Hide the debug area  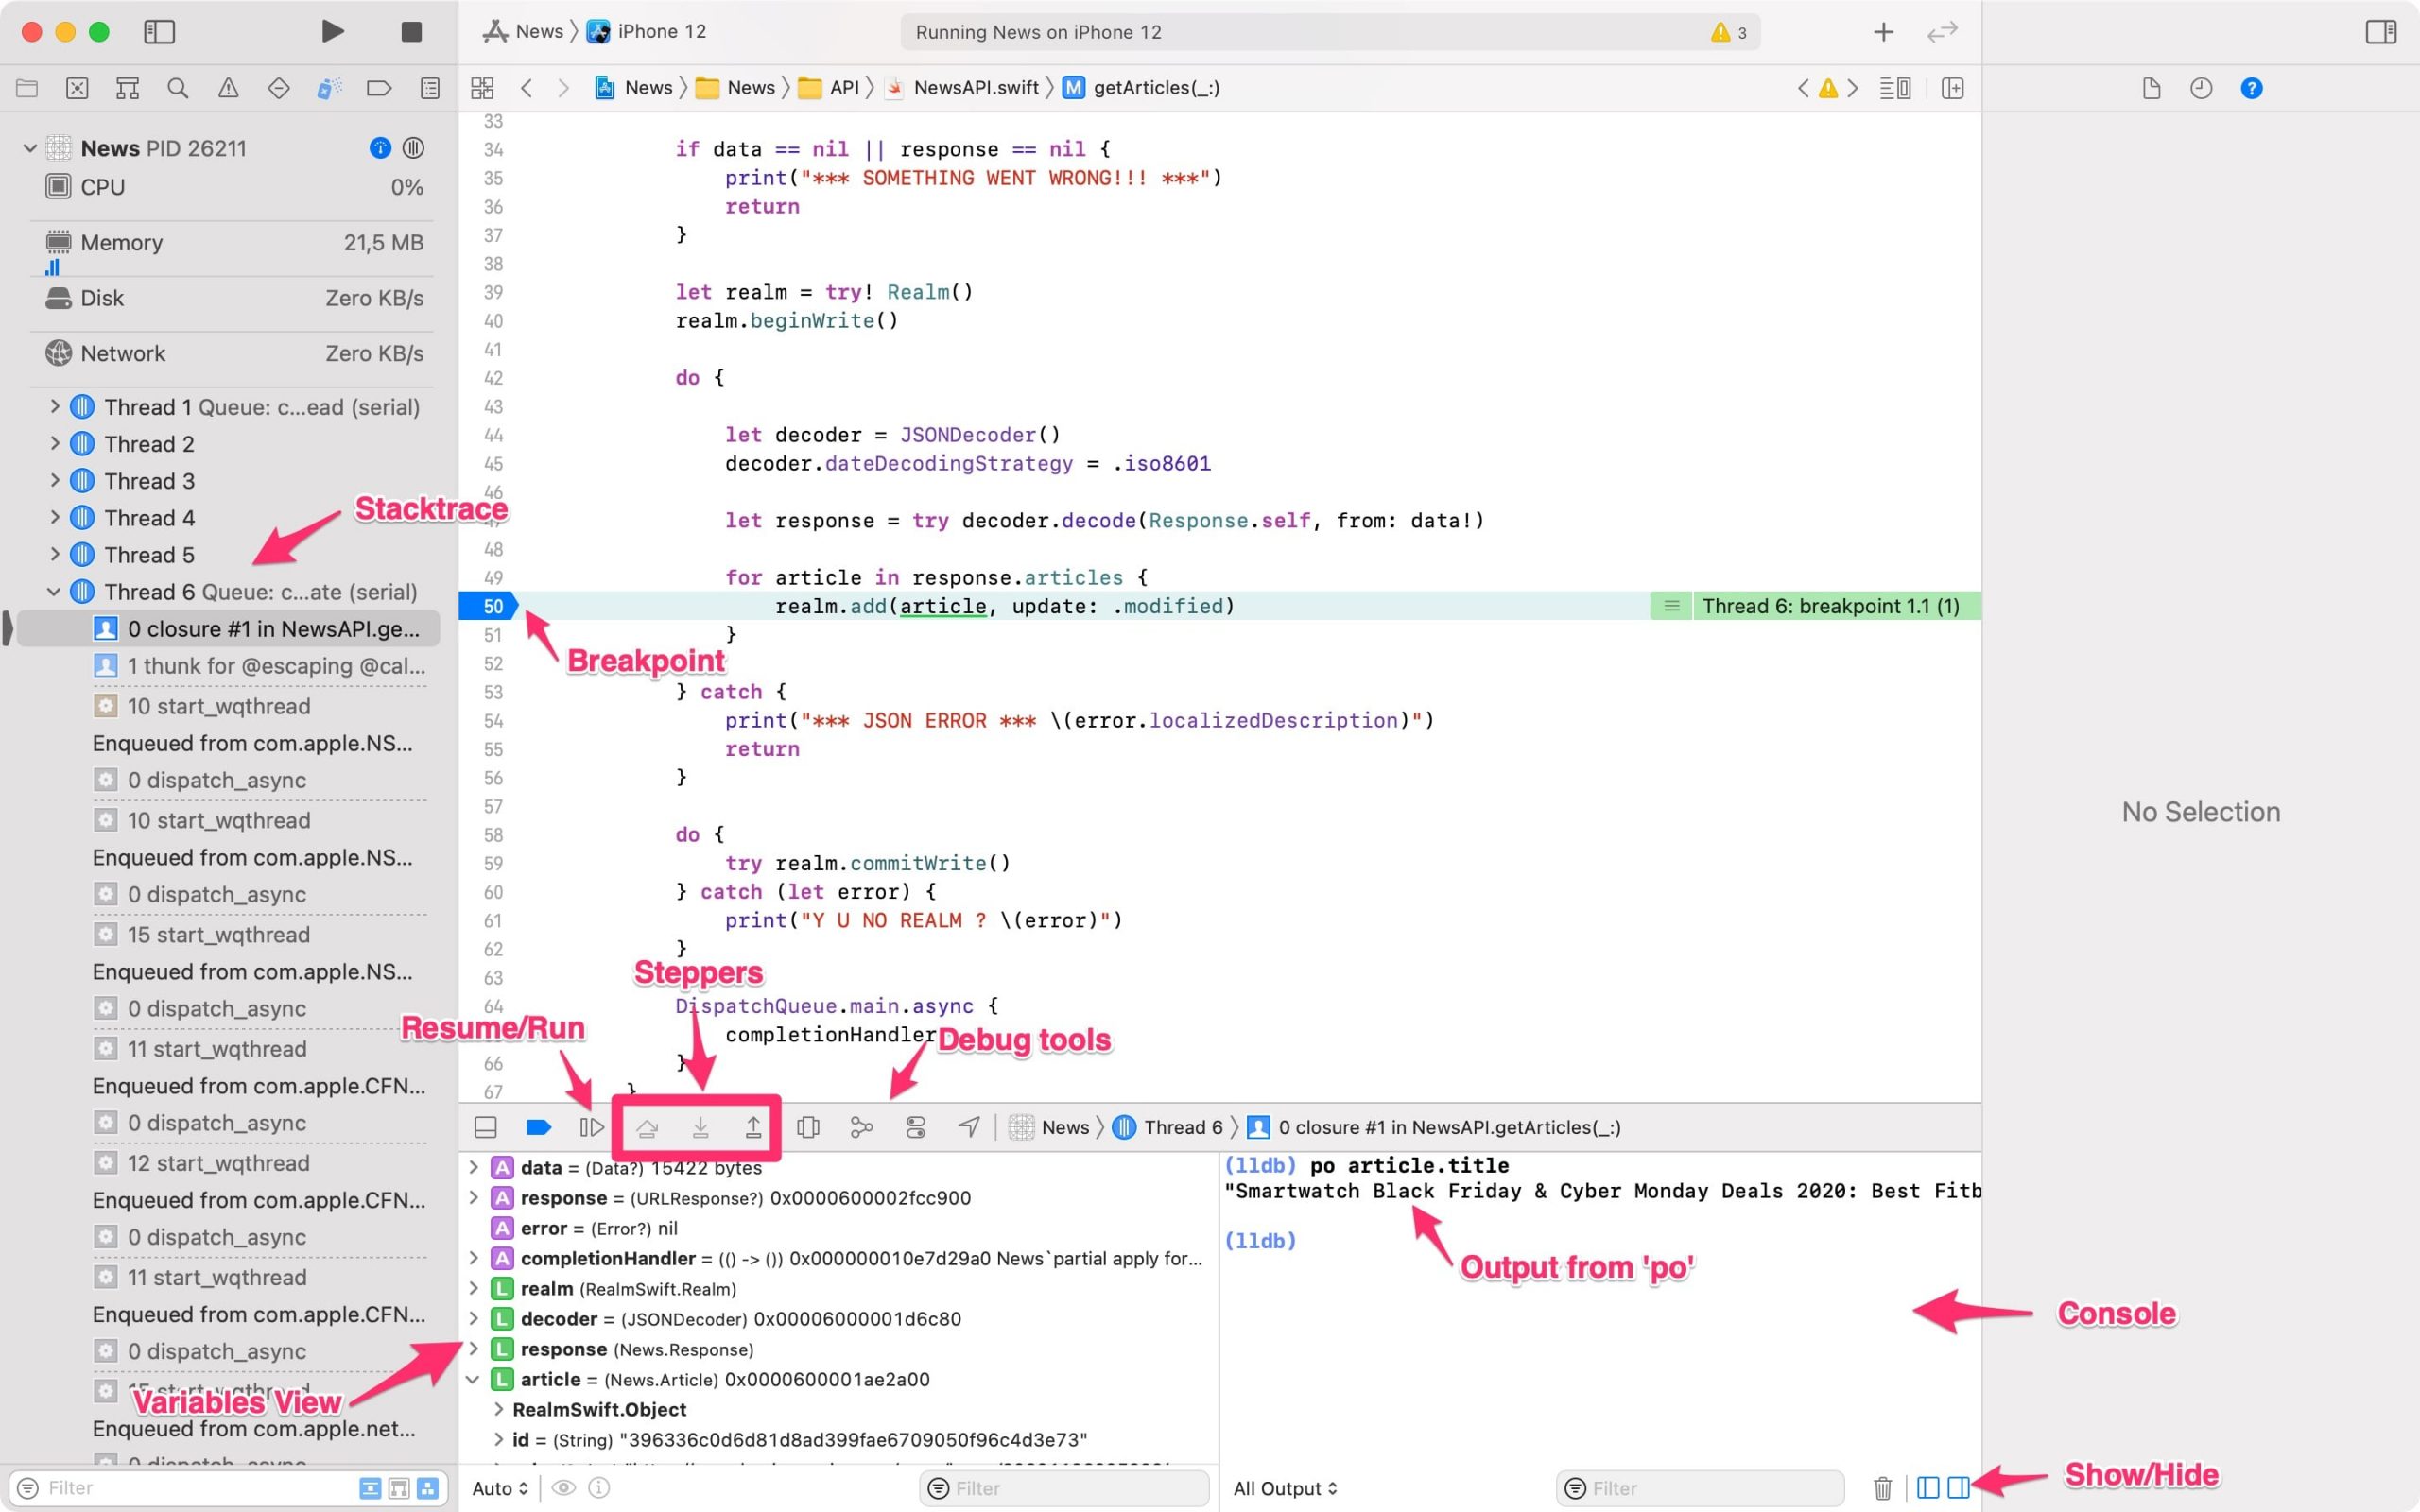(485, 1127)
